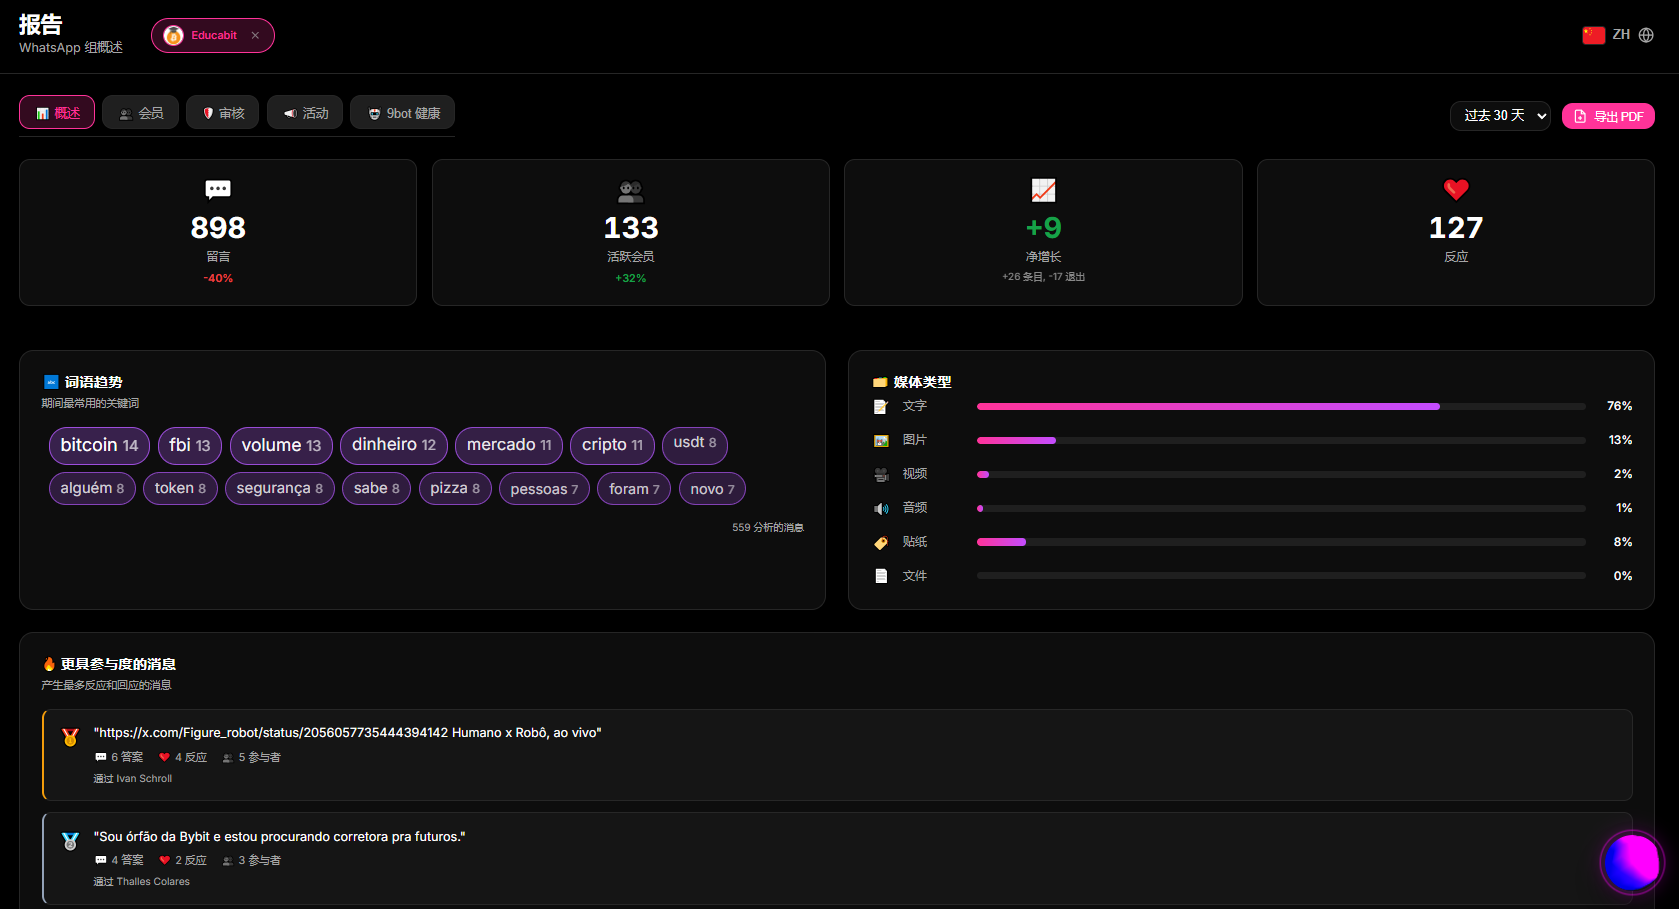Remove the Educabit group chip
The image size is (1679, 909).
pos(255,35)
